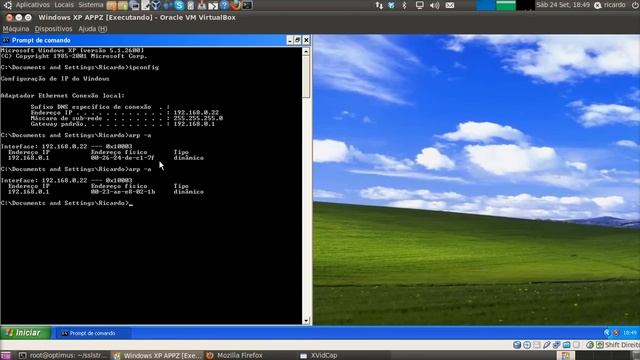Open the ricardo user menu

610,5
